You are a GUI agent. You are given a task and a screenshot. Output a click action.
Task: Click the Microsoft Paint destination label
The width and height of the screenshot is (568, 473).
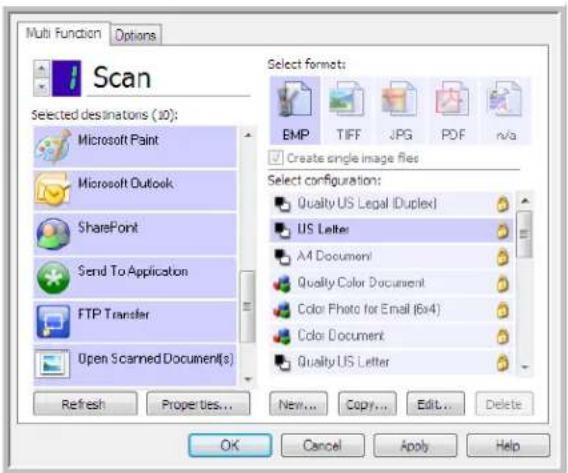point(118,140)
